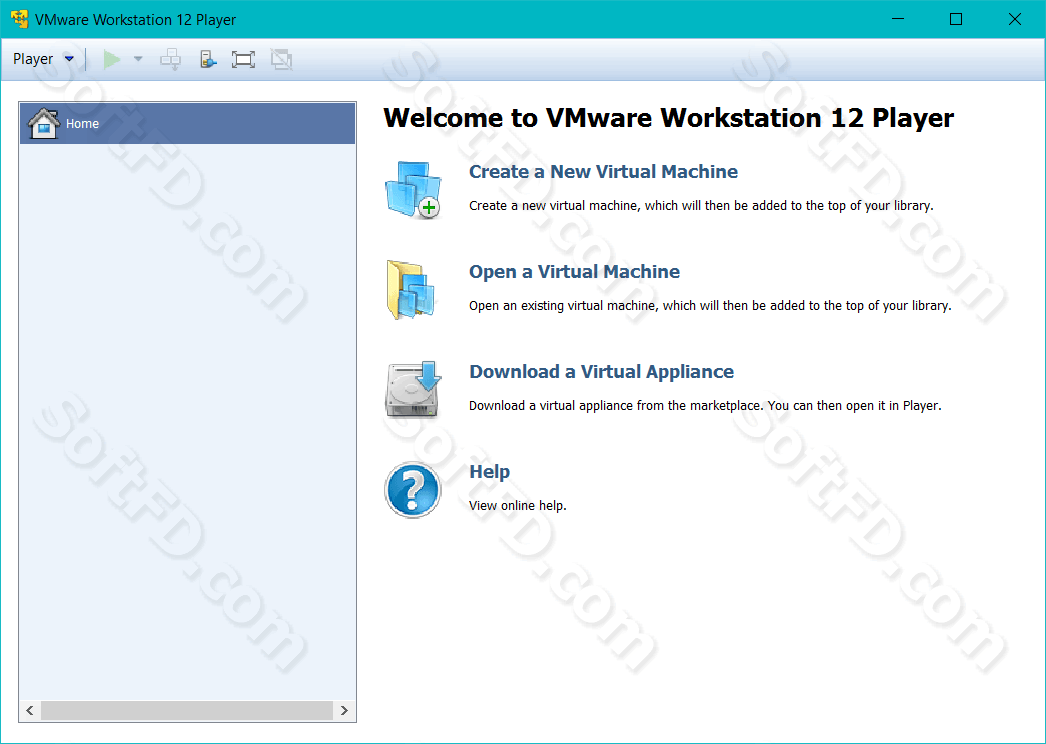Select Home in the library list
This screenshot has width=1046, height=744.
pos(187,123)
